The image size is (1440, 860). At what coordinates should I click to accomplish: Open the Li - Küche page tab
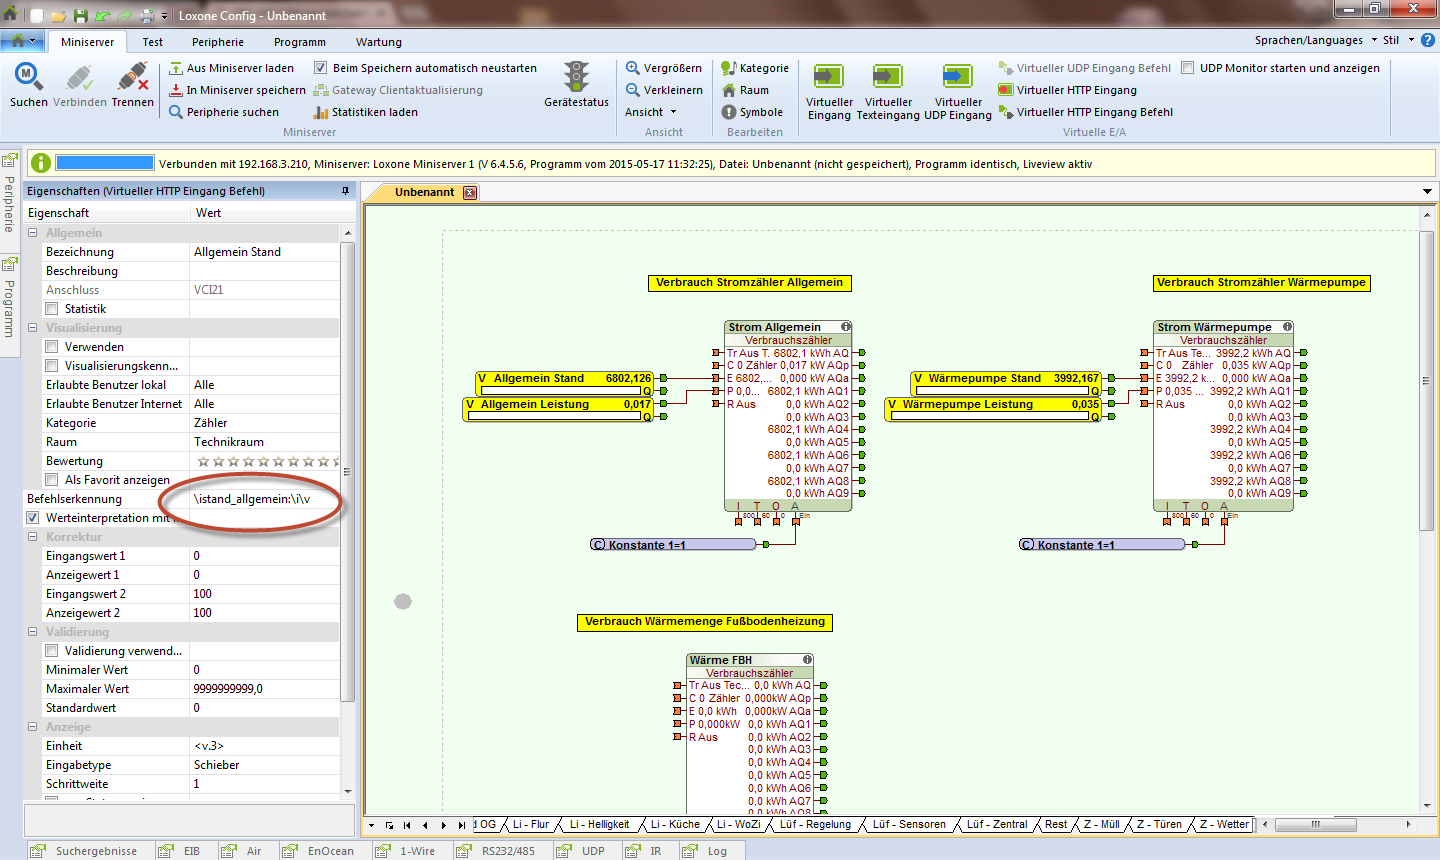coord(675,824)
